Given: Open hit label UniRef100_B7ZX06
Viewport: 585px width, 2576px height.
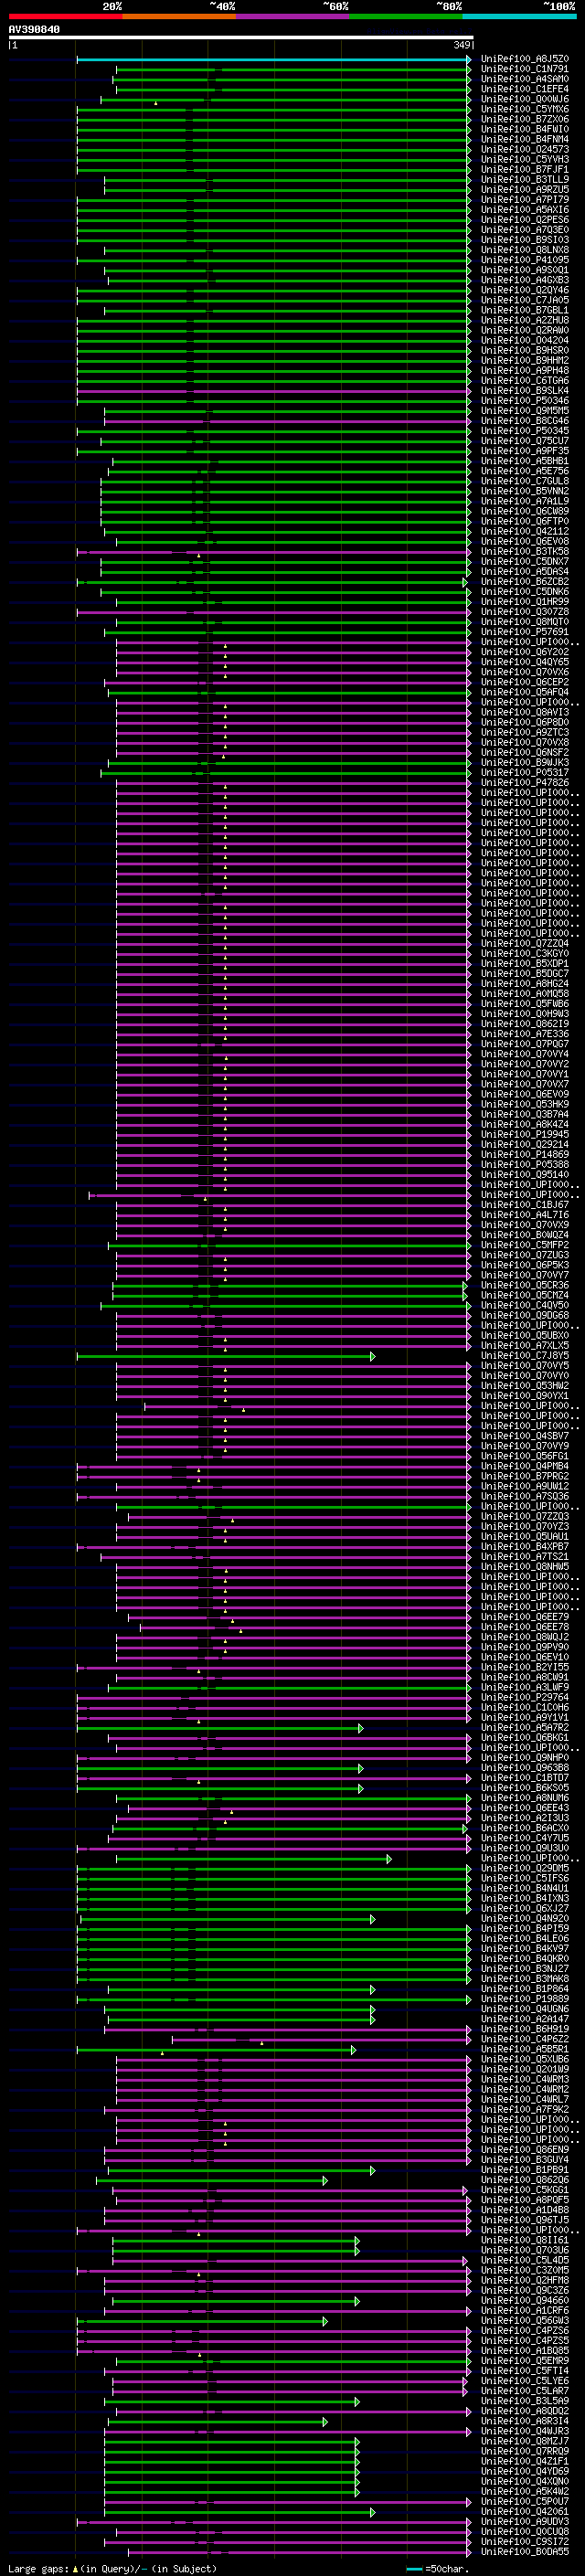Looking at the screenshot, I should (x=525, y=120).
